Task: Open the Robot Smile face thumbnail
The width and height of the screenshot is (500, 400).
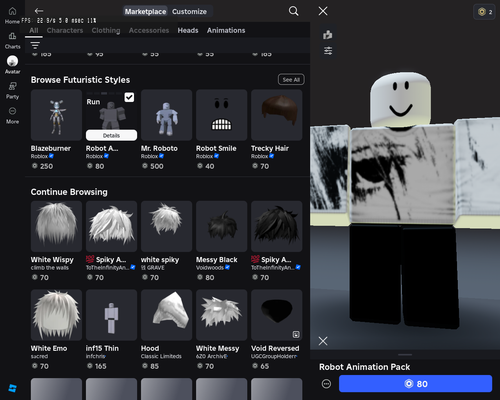Action: [x=222, y=115]
